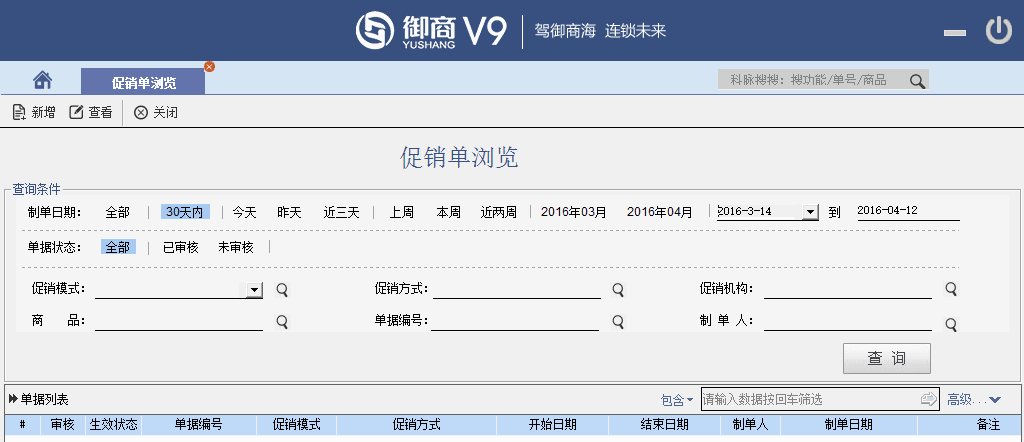Screen dimensions: 1024x442
Task: Select the 上周 date filter
Action: click(x=402, y=212)
